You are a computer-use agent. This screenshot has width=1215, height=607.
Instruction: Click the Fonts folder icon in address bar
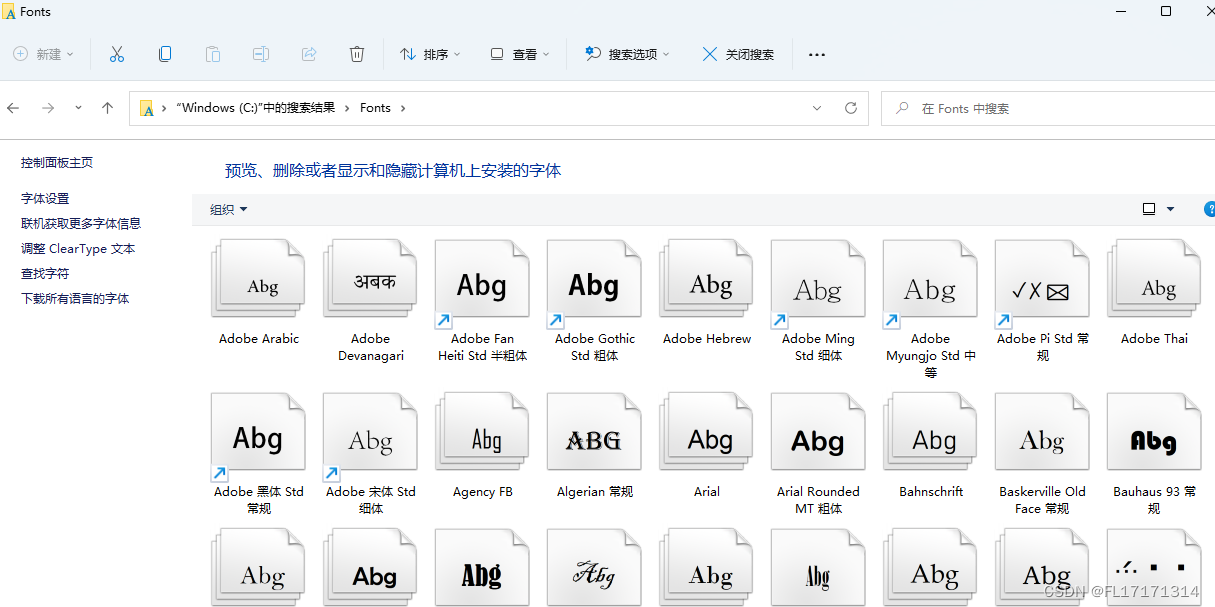point(147,108)
